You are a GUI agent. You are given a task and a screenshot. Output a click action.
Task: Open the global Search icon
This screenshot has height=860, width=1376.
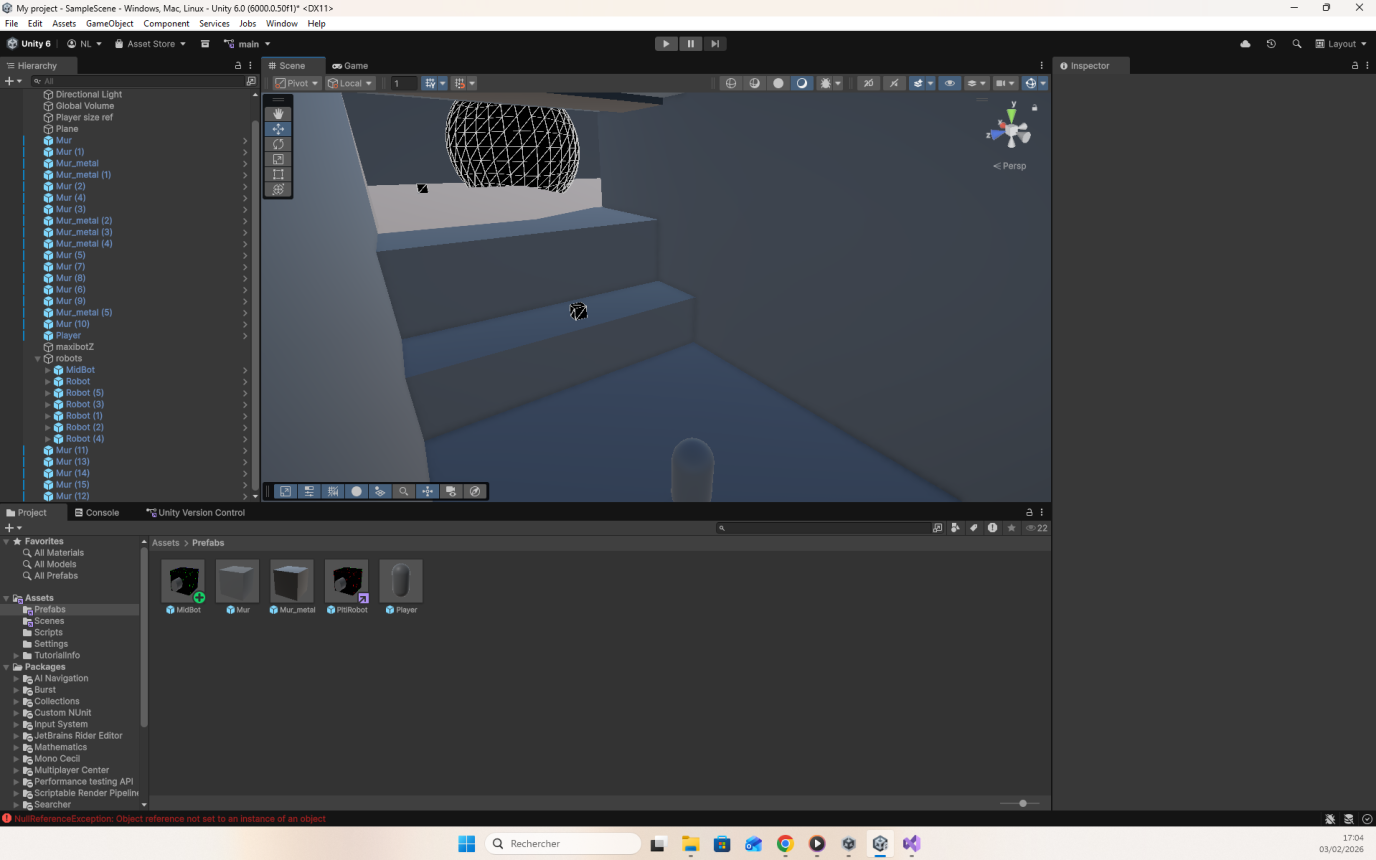point(1297,44)
